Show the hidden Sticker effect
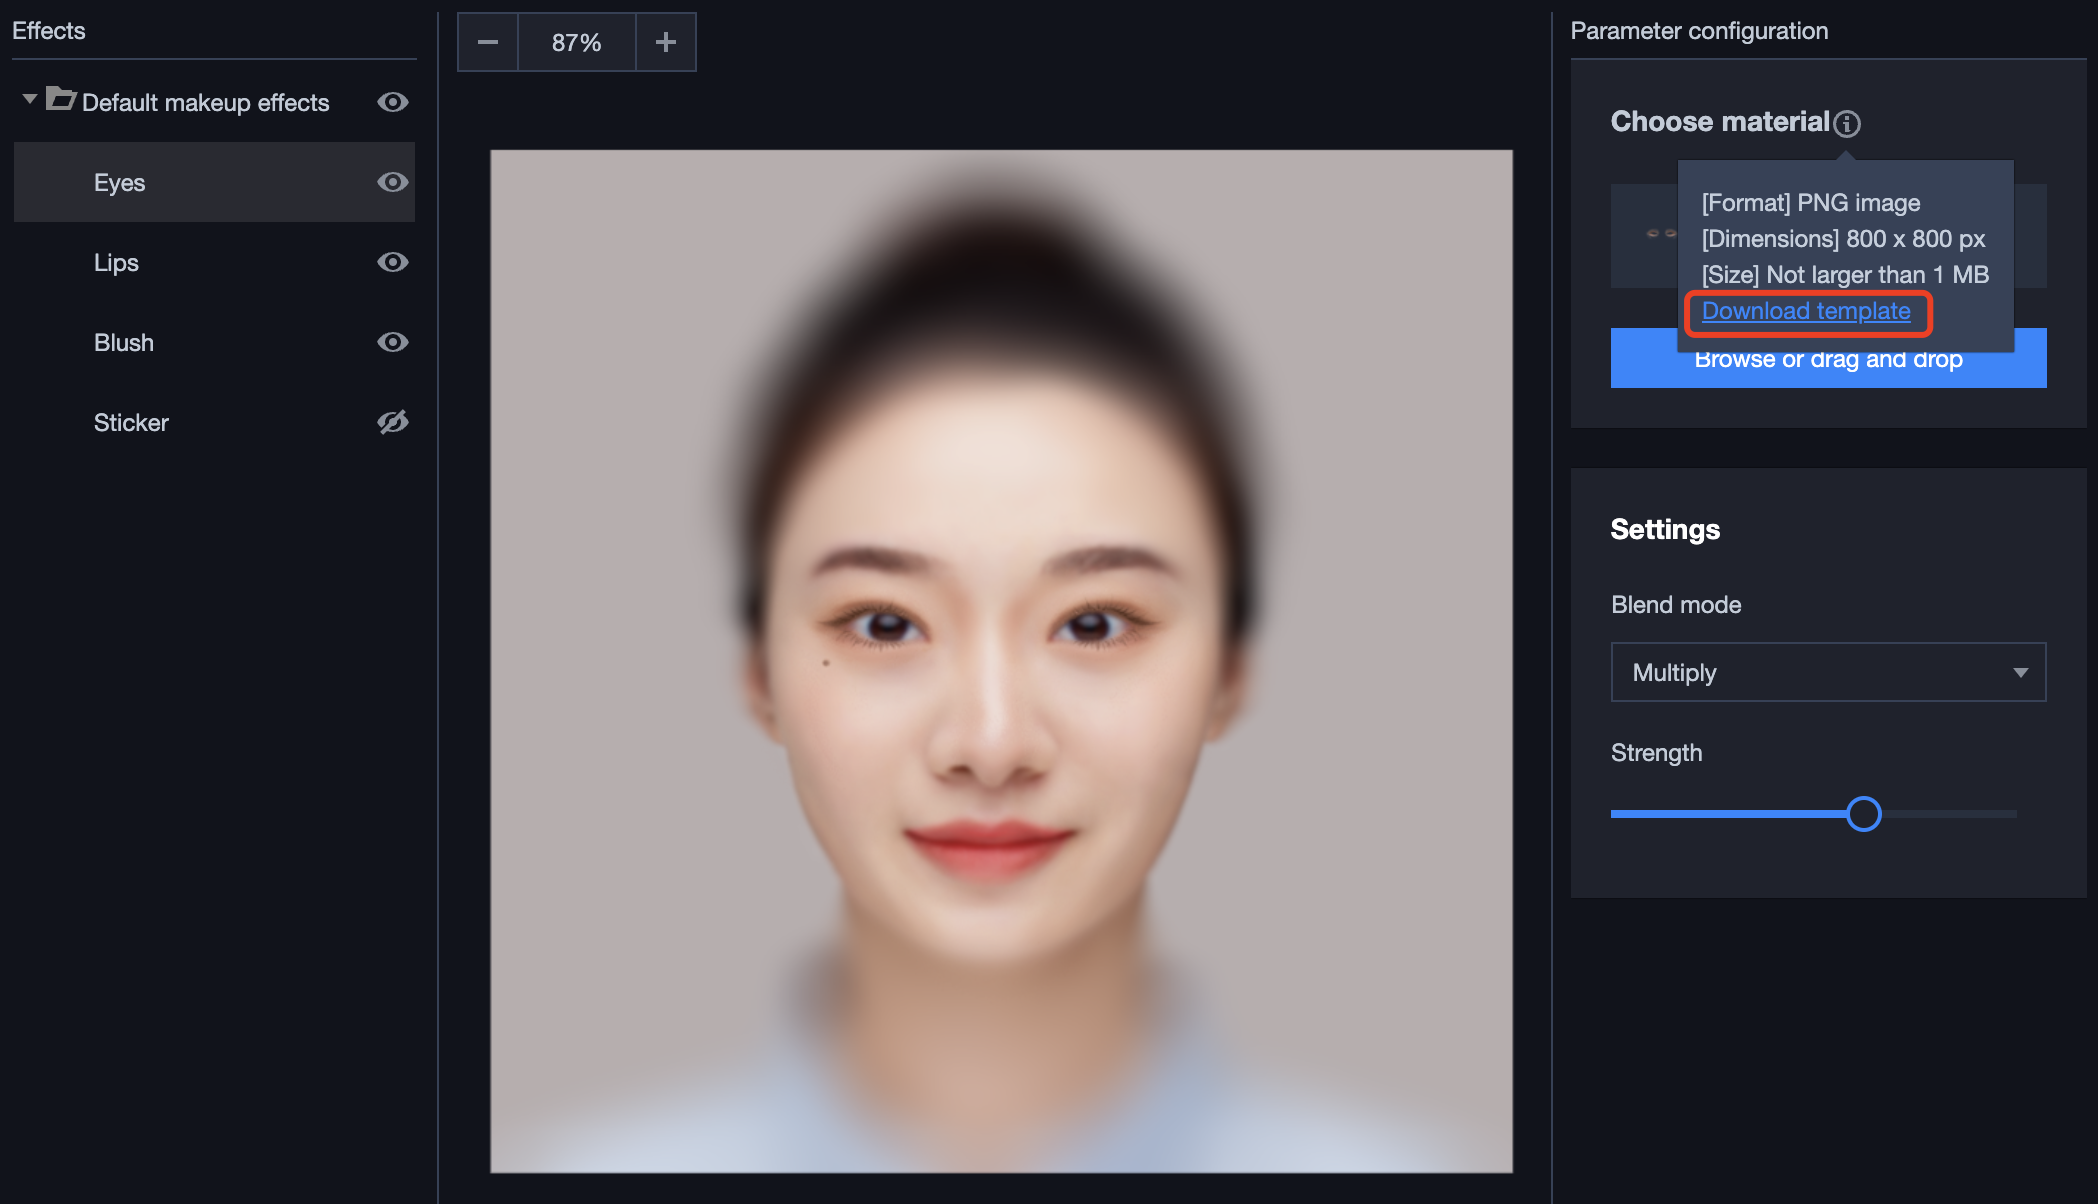The height and width of the screenshot is (1204, 2098). 392,422
